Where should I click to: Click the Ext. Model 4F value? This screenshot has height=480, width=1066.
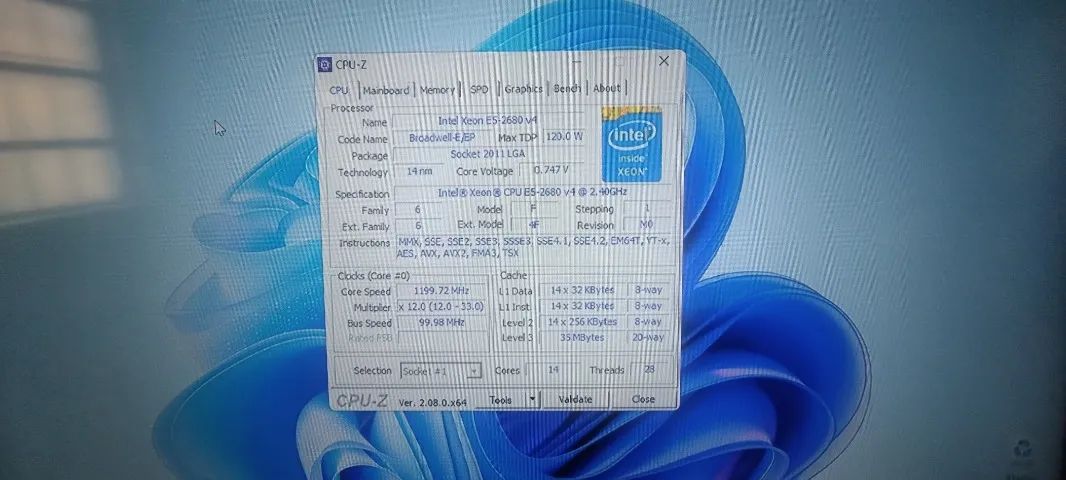point(534,225)
